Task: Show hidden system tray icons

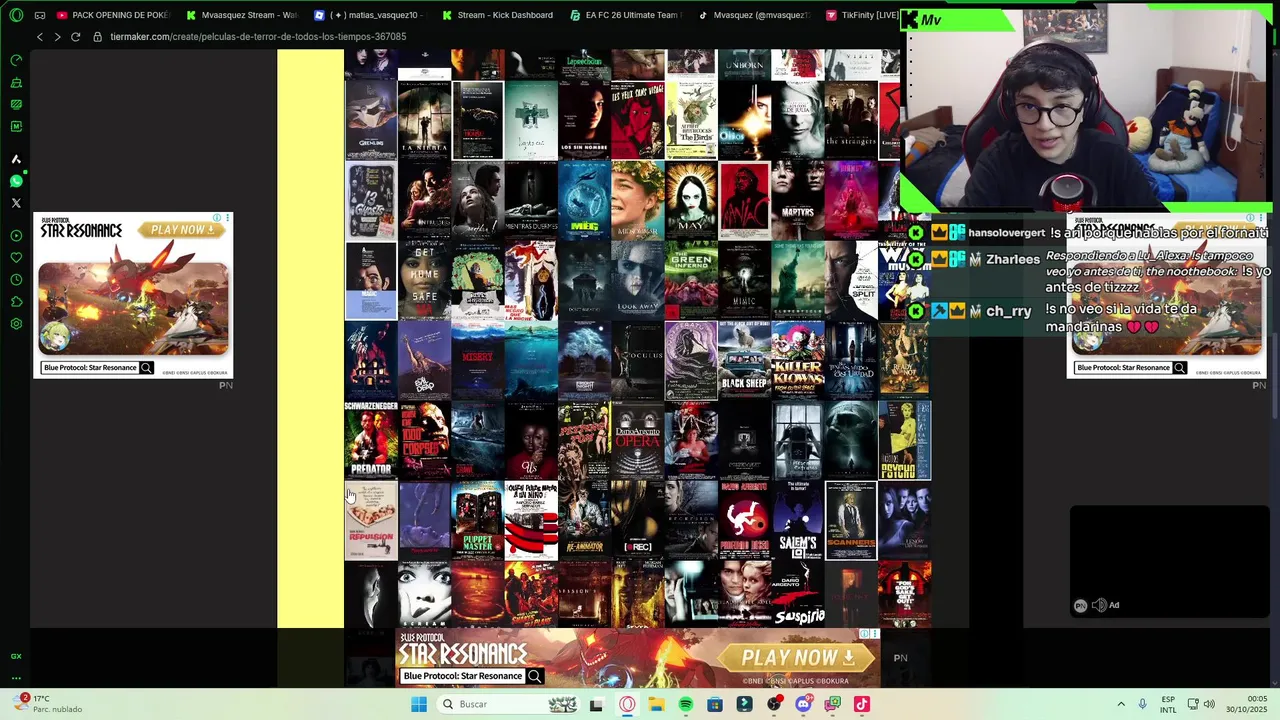Action: point(1121,704)
